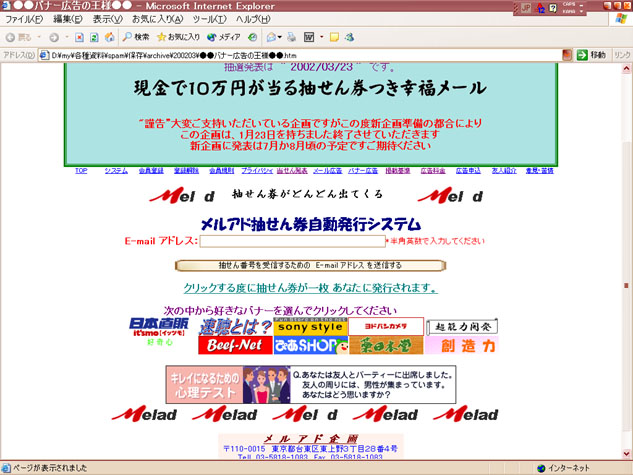Click the red icon beside the Go button

click(x=567, y=55)
